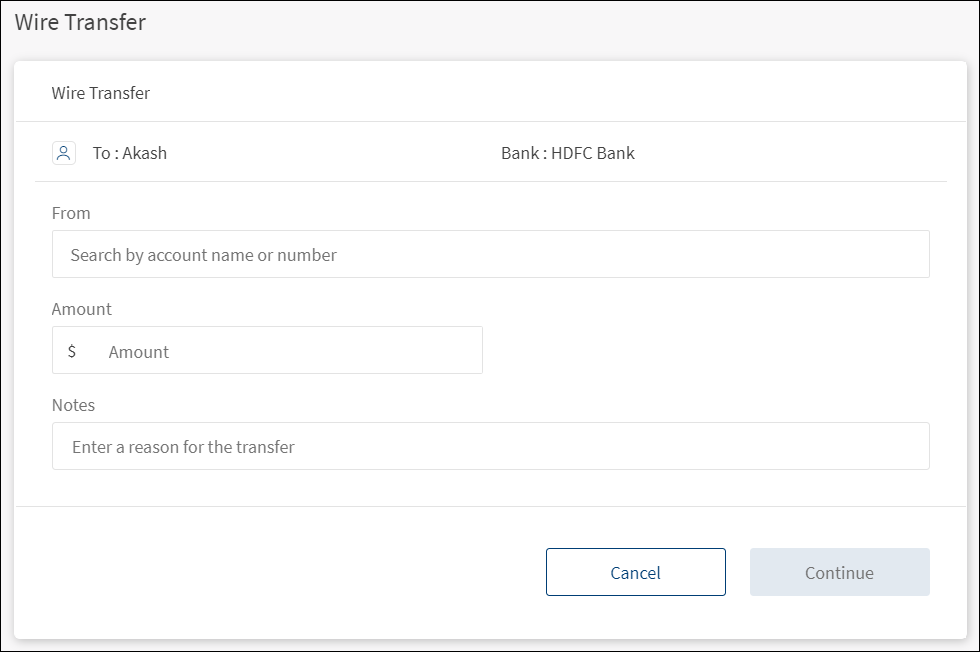Image resolution: width=980 pixels, height=652 pixels.
Task: Click the recipient person icon
Action: tap(64, 153)
